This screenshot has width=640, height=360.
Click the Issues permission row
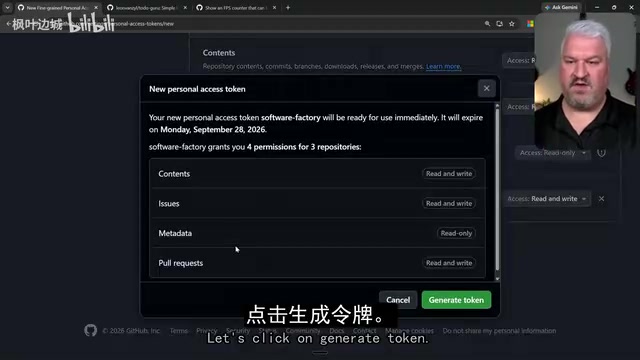pos(318,203)
